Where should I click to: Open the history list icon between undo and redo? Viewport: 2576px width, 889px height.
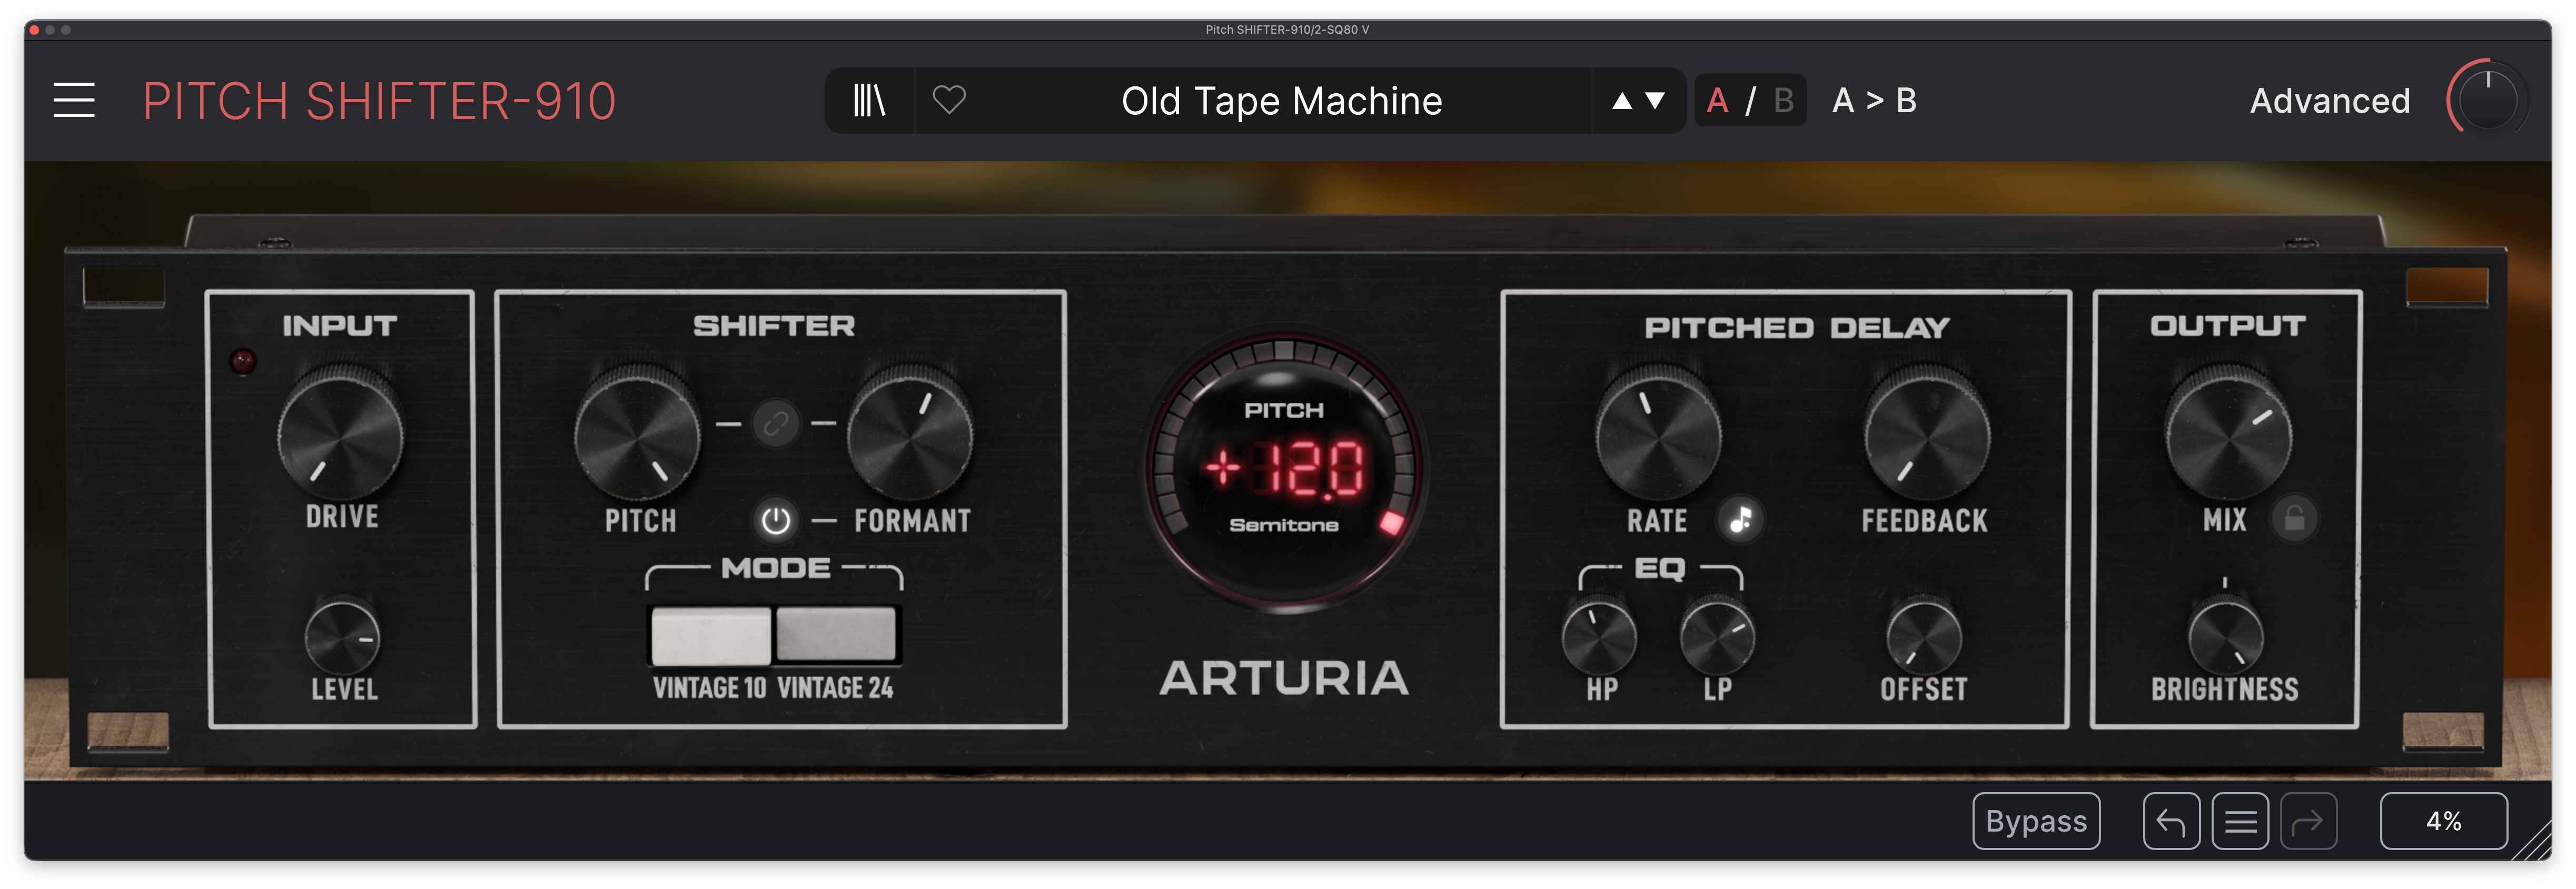click(x=2240, y=820)
